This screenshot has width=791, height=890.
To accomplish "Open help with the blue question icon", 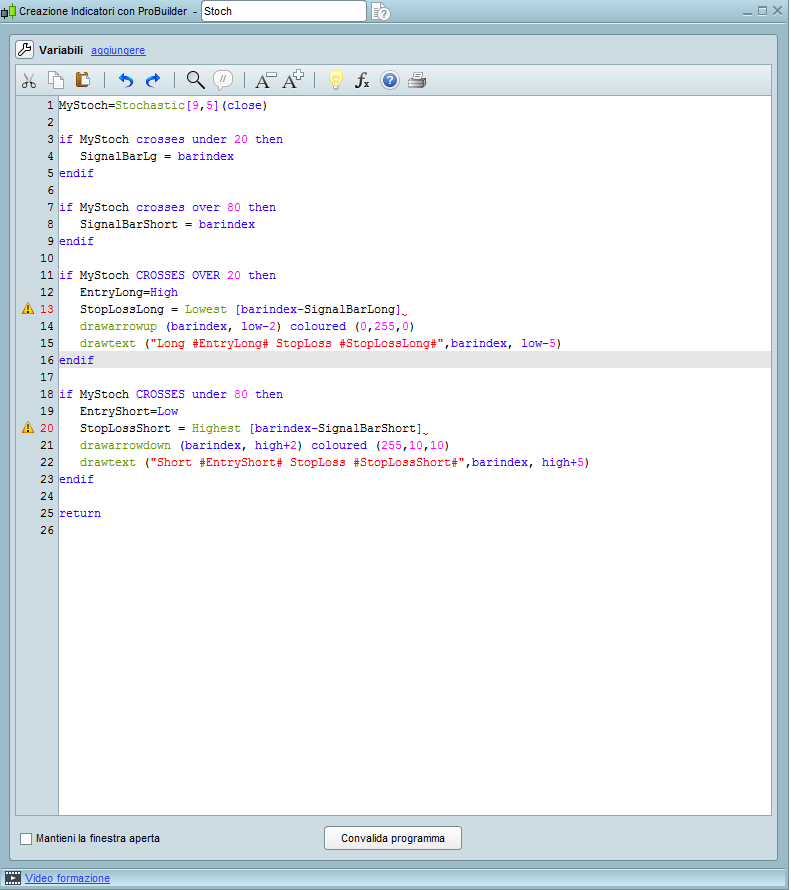I will (390, 81).
